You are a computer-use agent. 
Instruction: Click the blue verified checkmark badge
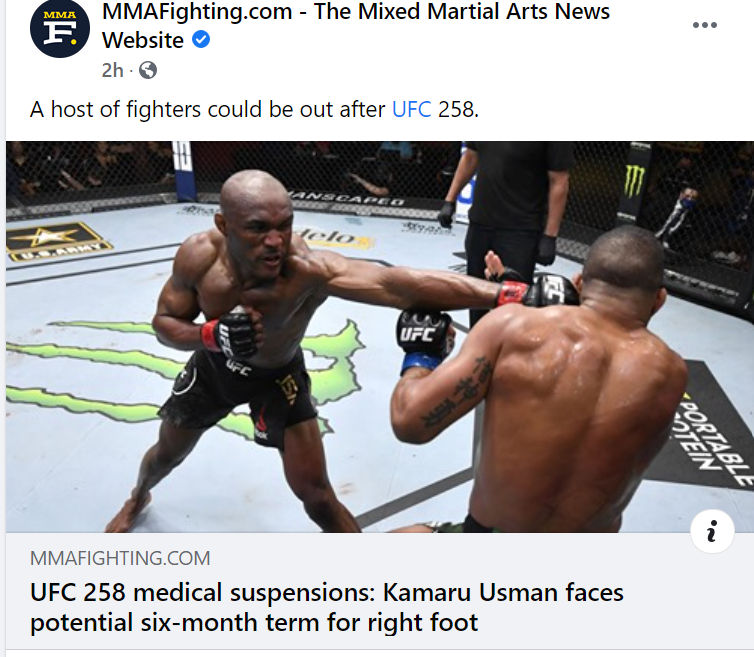point(201,39)
